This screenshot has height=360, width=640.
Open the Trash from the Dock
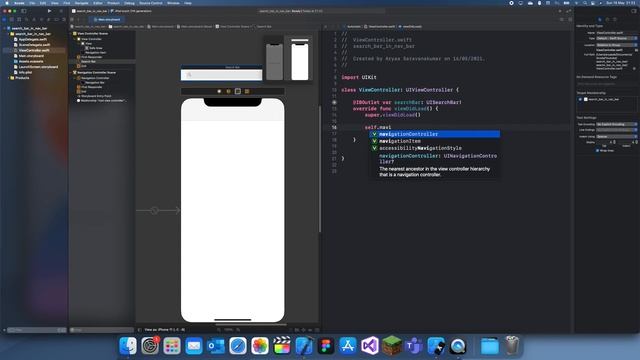[512, 346]
